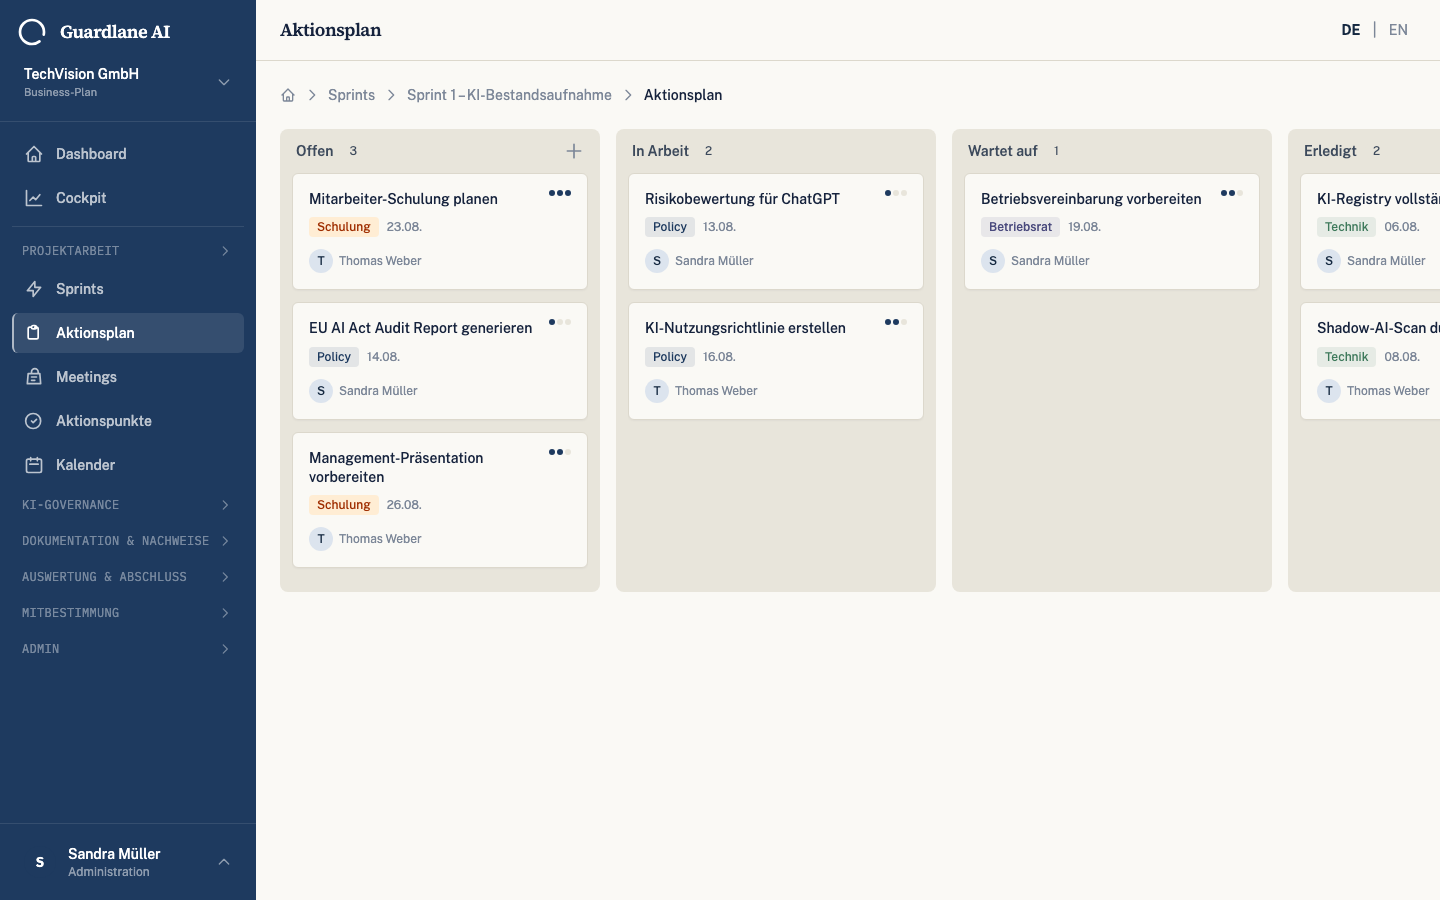Click priority dots on Risikobewertung für ChatGPT card
1440x900 pixels.
pos(896,193)
